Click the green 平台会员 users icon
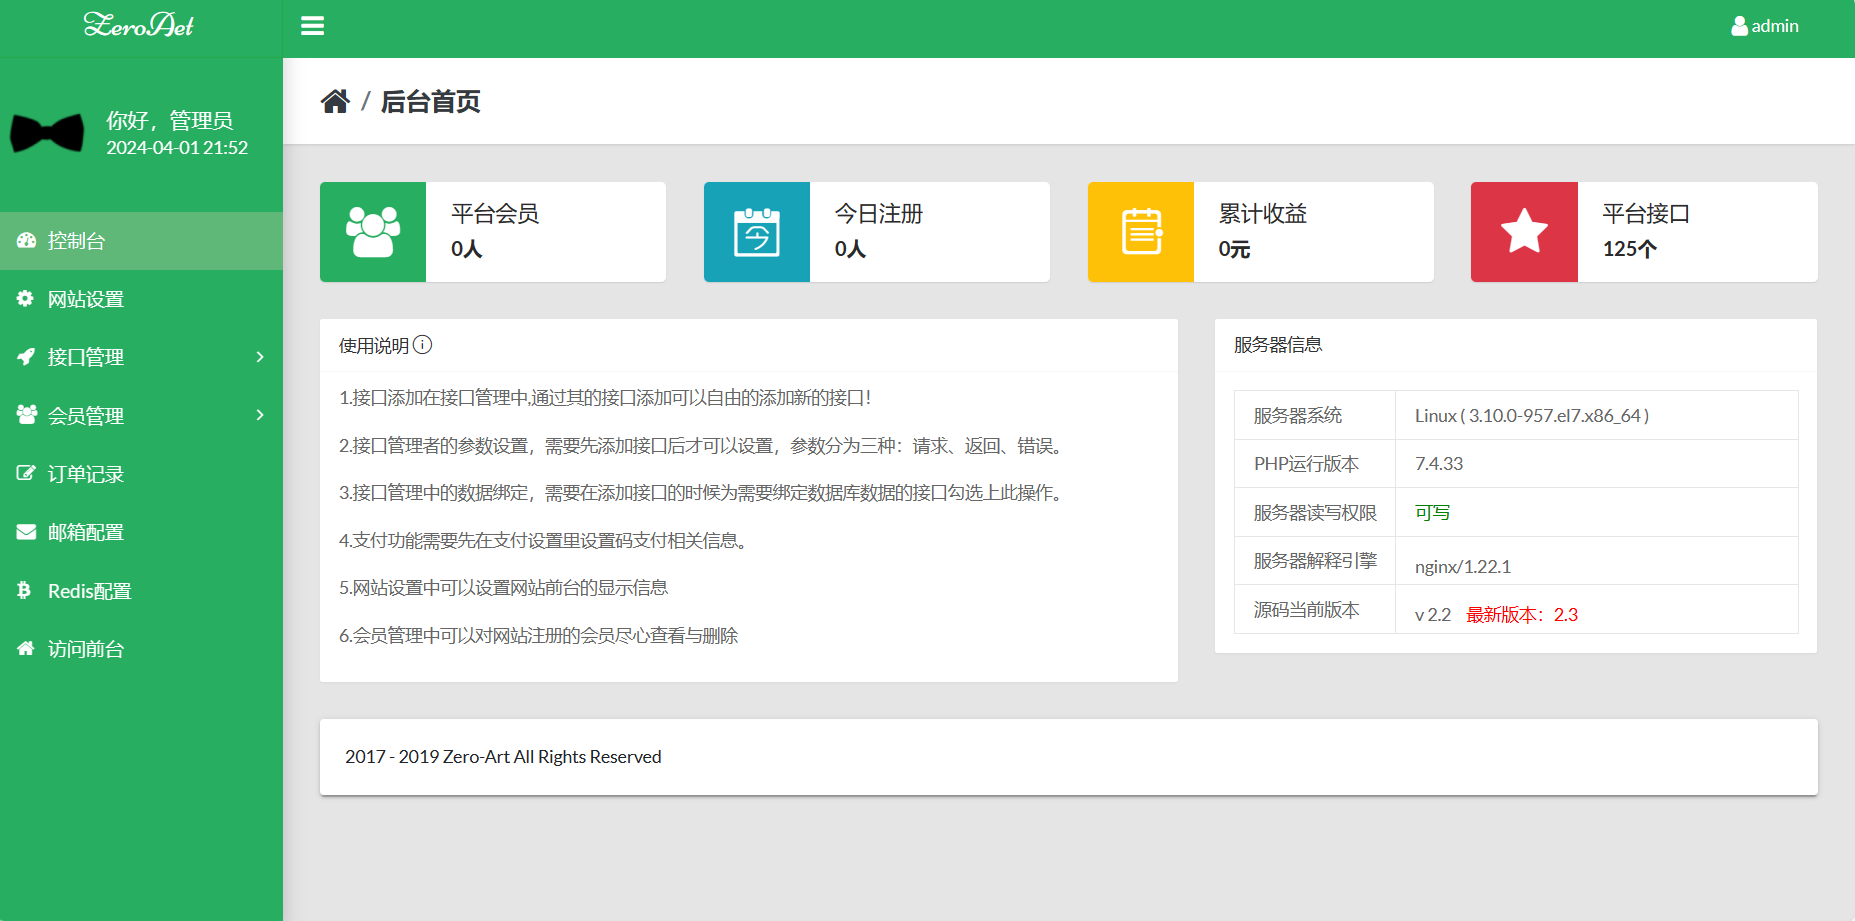Screen dimensions: 1855x921 point(373,232)
